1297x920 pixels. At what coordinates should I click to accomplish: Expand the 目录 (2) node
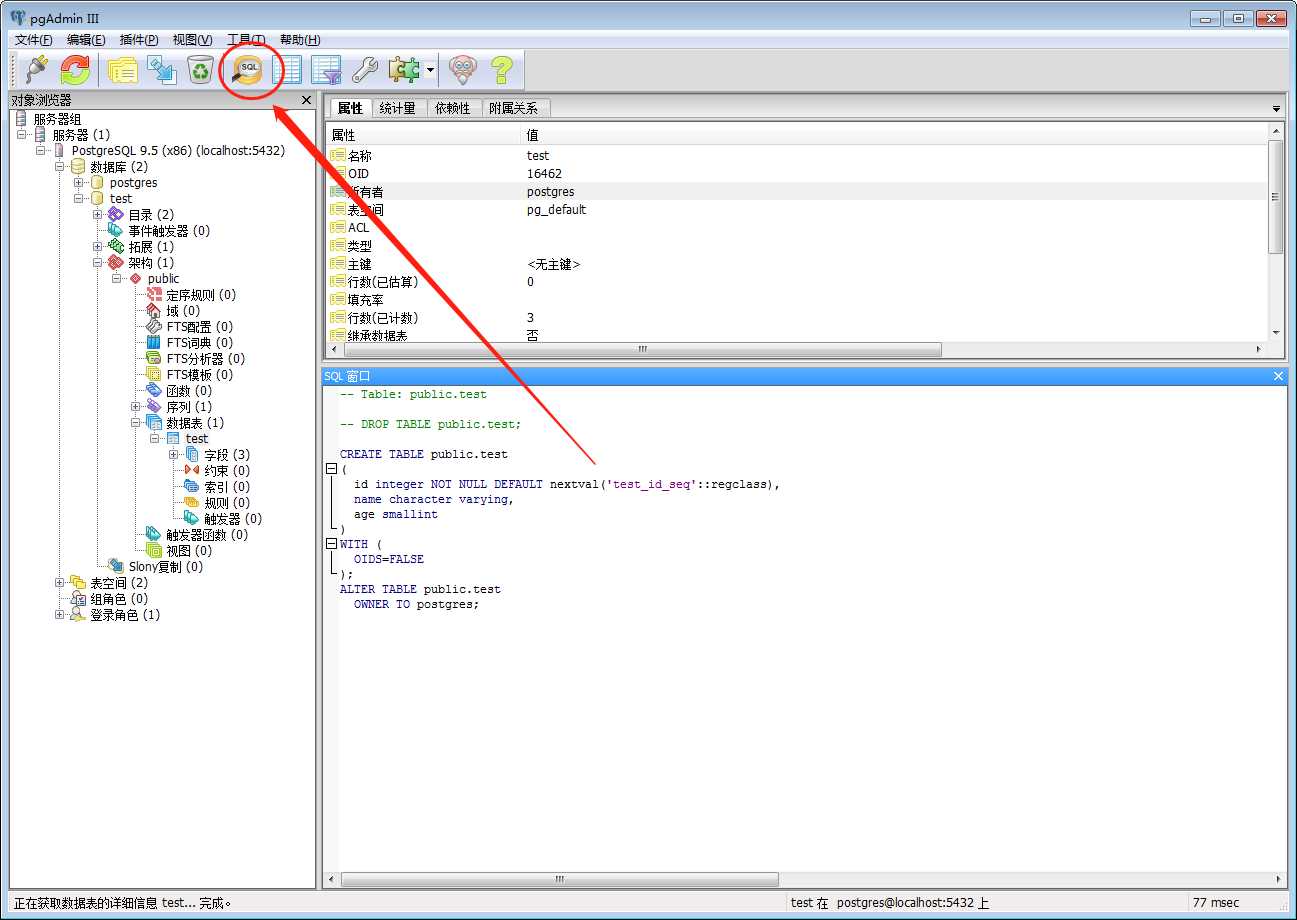[98, 215]
